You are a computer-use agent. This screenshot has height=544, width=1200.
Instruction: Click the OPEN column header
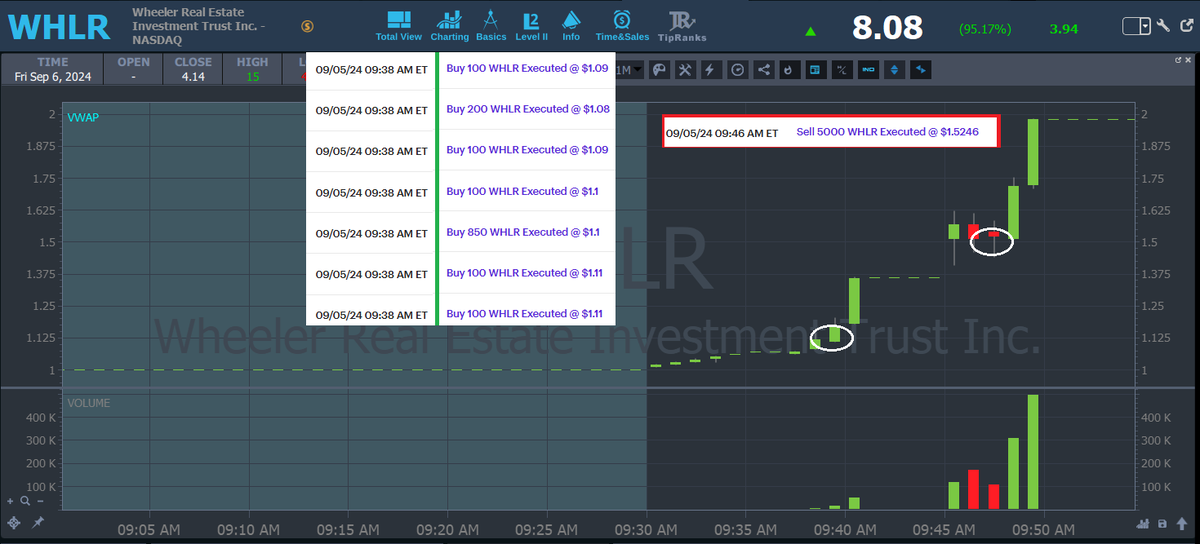(134, 62)
